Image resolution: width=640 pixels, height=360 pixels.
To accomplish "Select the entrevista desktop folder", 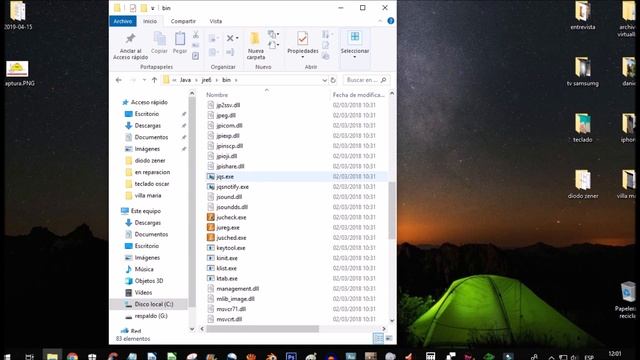I will 582,16.
